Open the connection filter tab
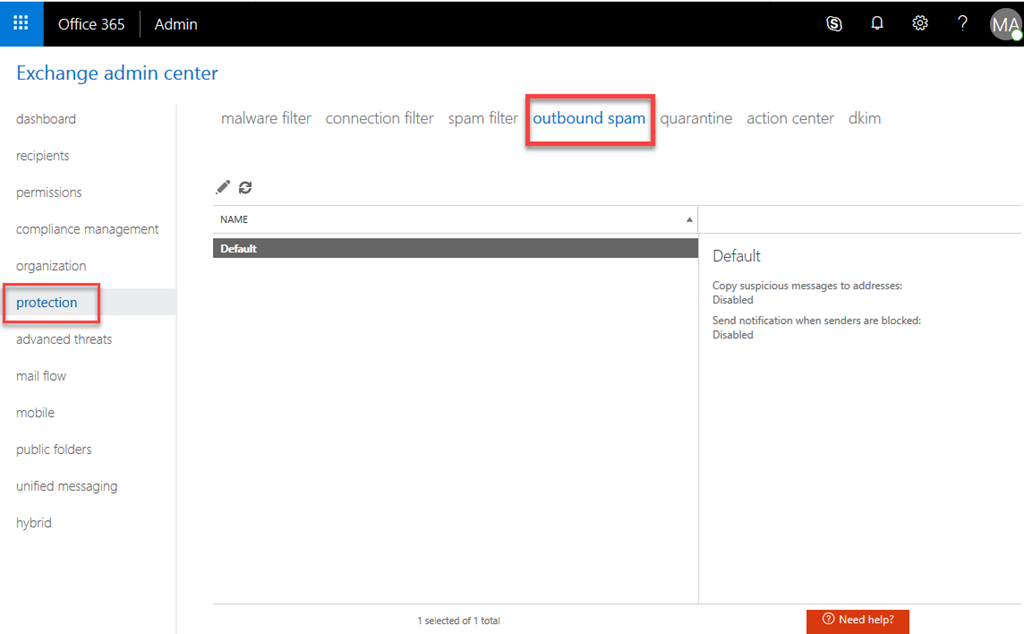This screenshot has height=634, width=1024. 379,118
